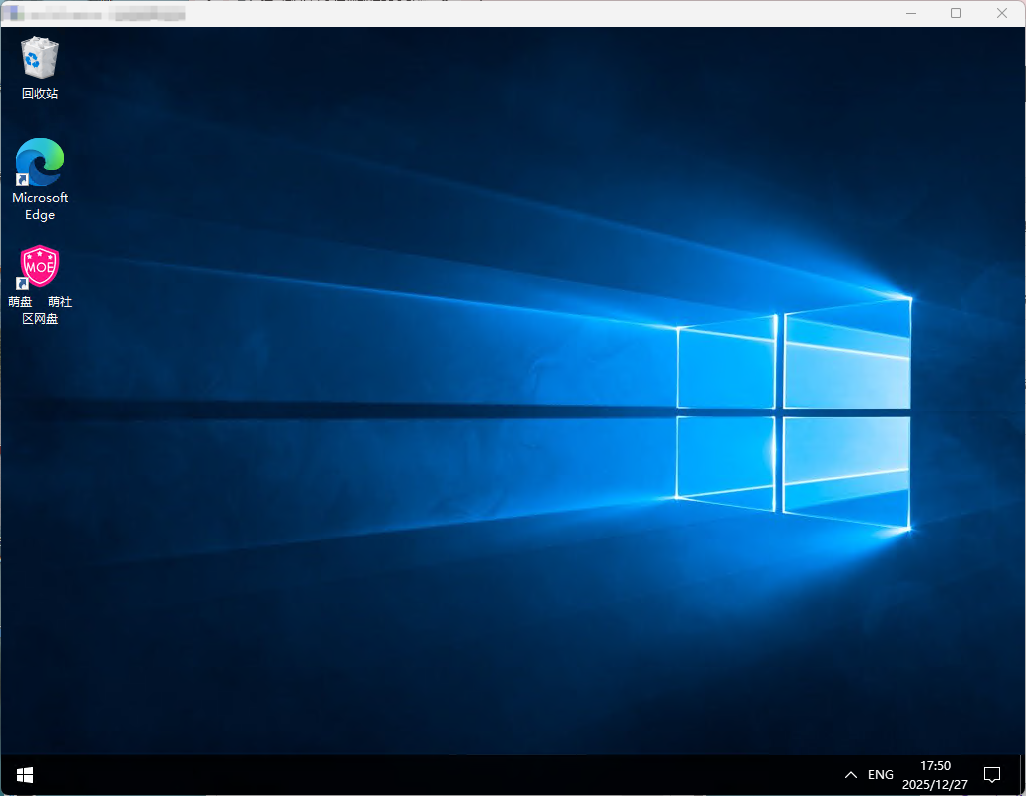Maximize the remote desktop window
The image size is (1026, 796).
[956, 13]
